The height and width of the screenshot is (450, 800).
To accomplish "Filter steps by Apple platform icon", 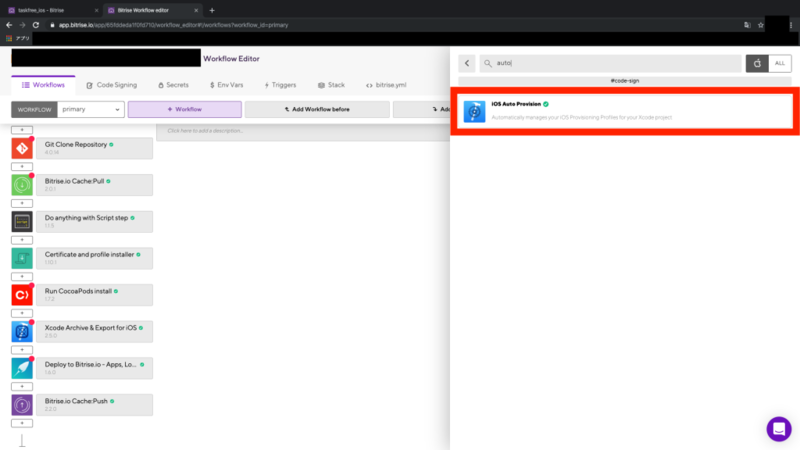I will click(x=757, y=63).
